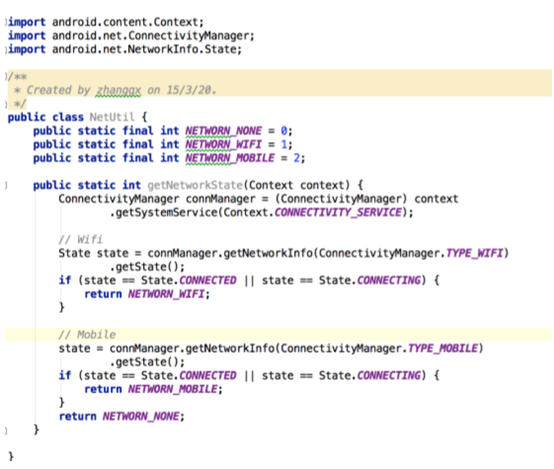Click the return NETWORN_NONE statement
Screen dimensions: 554x469
(122, 416)
